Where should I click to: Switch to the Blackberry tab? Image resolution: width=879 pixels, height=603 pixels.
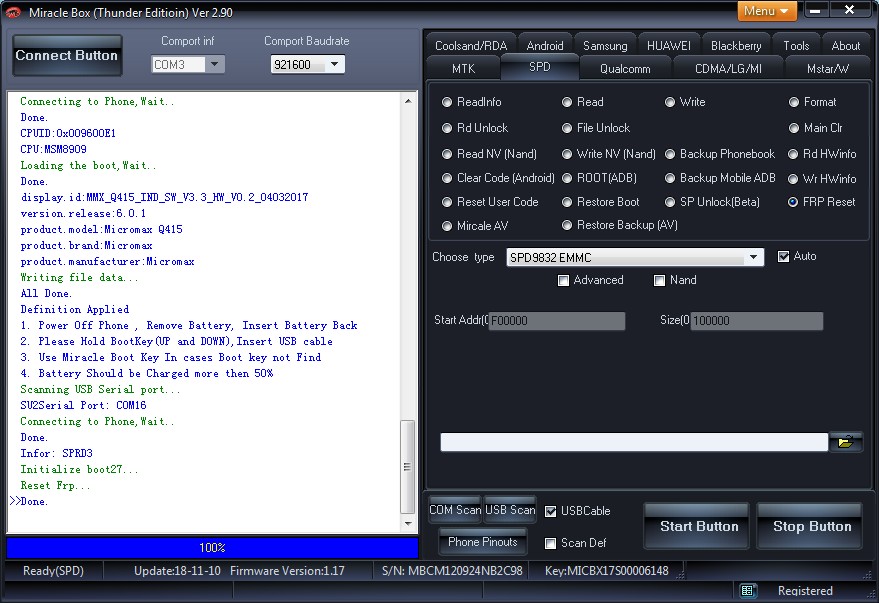tap(736, 45)
